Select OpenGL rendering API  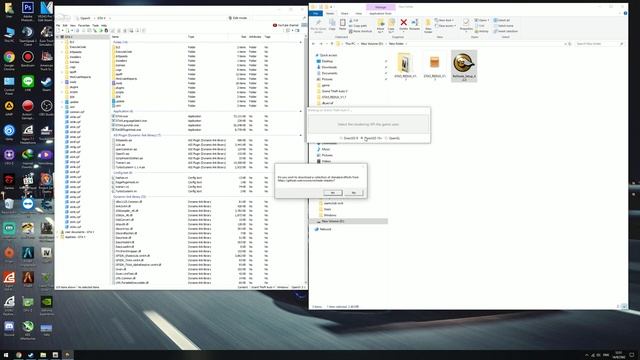point(392,138)
